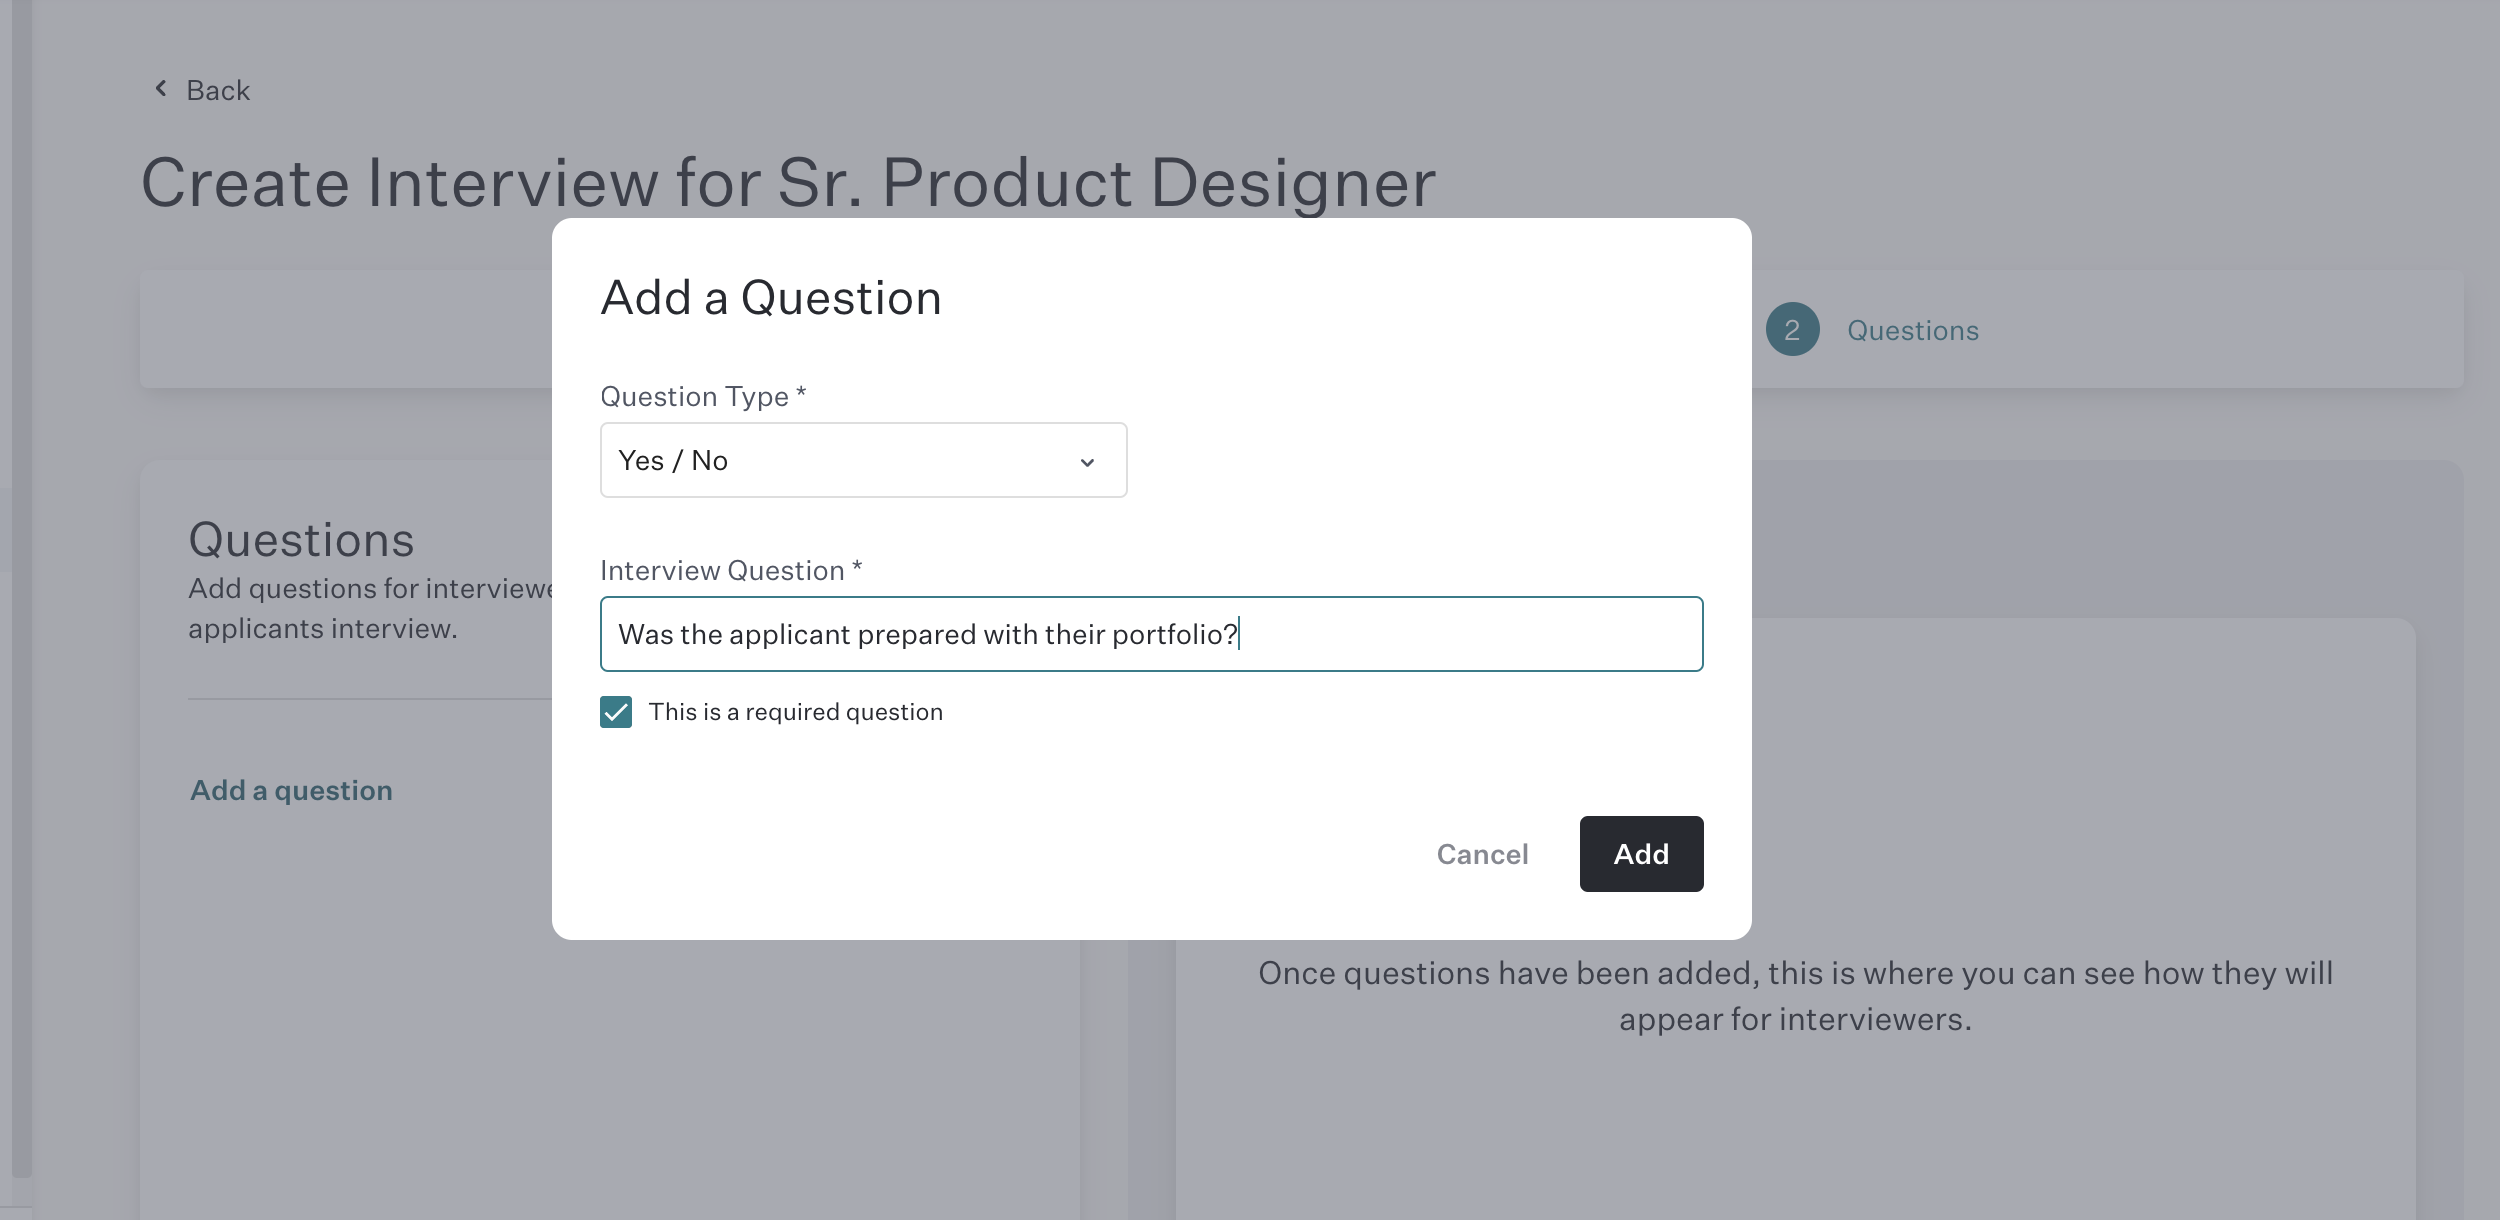Select the Questions step label
The image size is (2500, 1220).
click(x=1912, y=331)
